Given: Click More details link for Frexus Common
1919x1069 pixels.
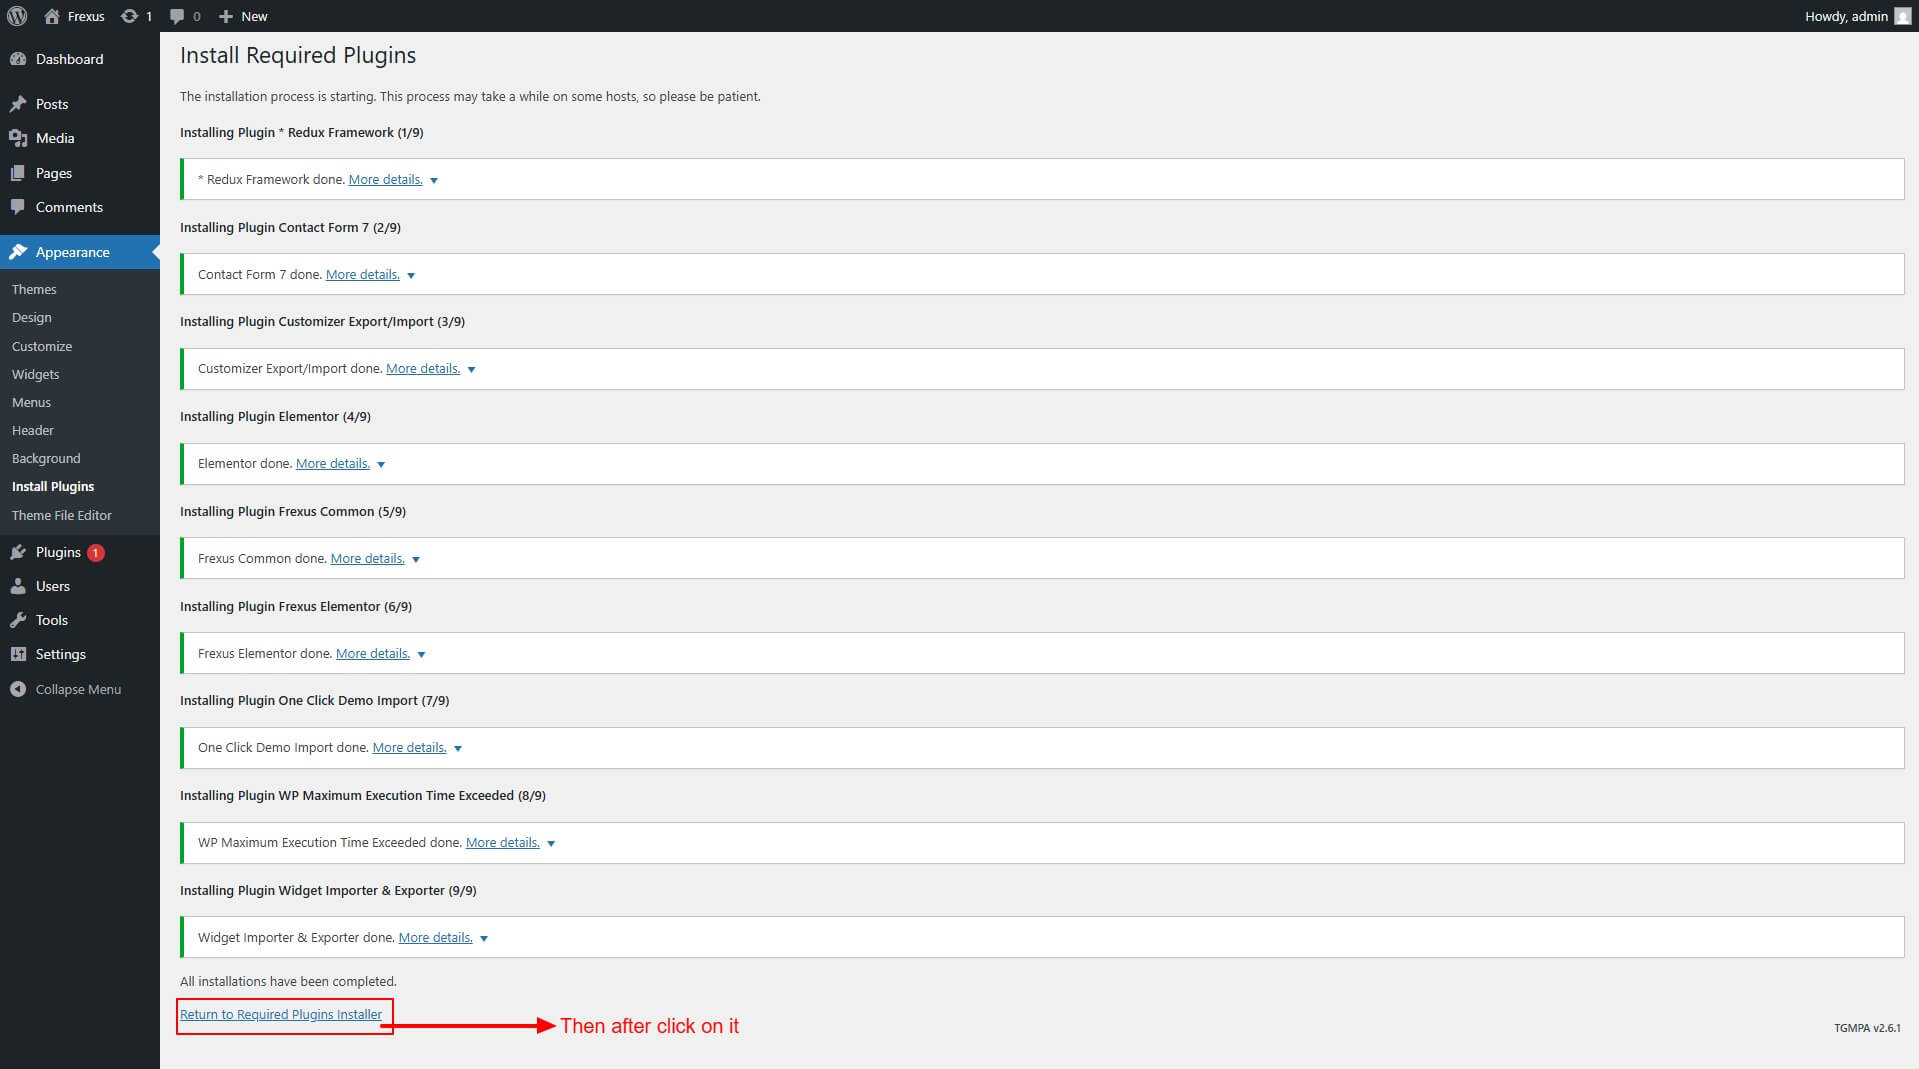Looking at the screenshot, I should pos(367,558).
